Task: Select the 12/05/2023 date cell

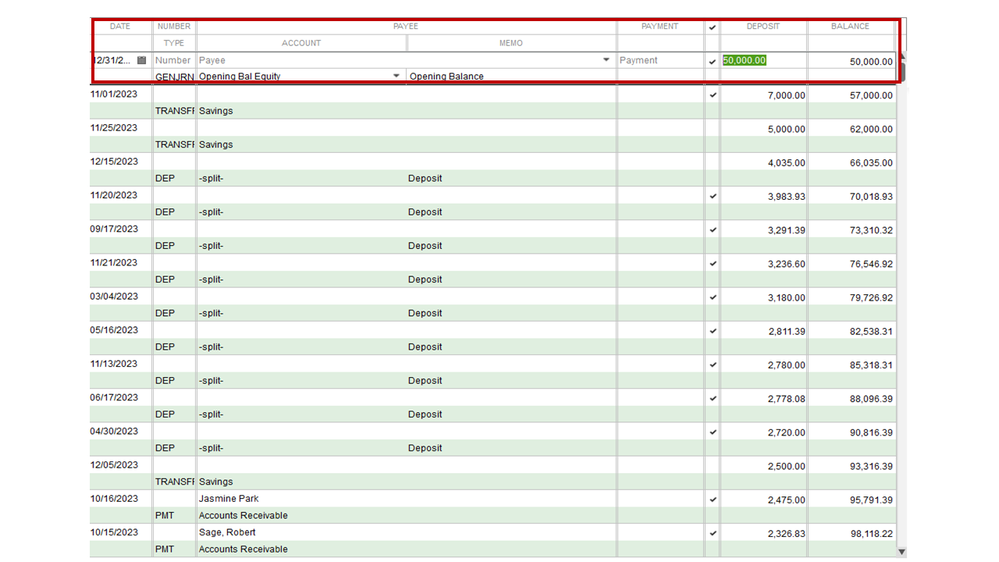Action: pyautogui.click(x=114, y=465)
